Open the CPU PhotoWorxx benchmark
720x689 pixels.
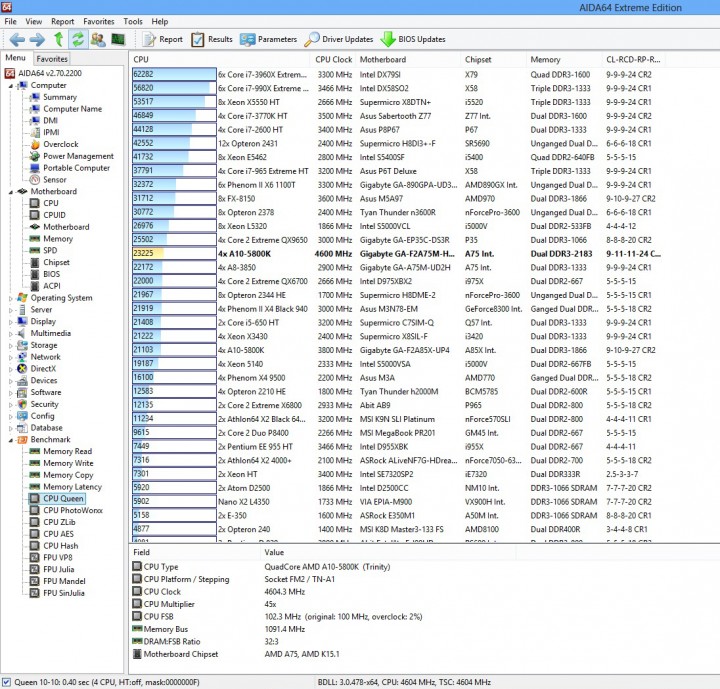[73, 510]
